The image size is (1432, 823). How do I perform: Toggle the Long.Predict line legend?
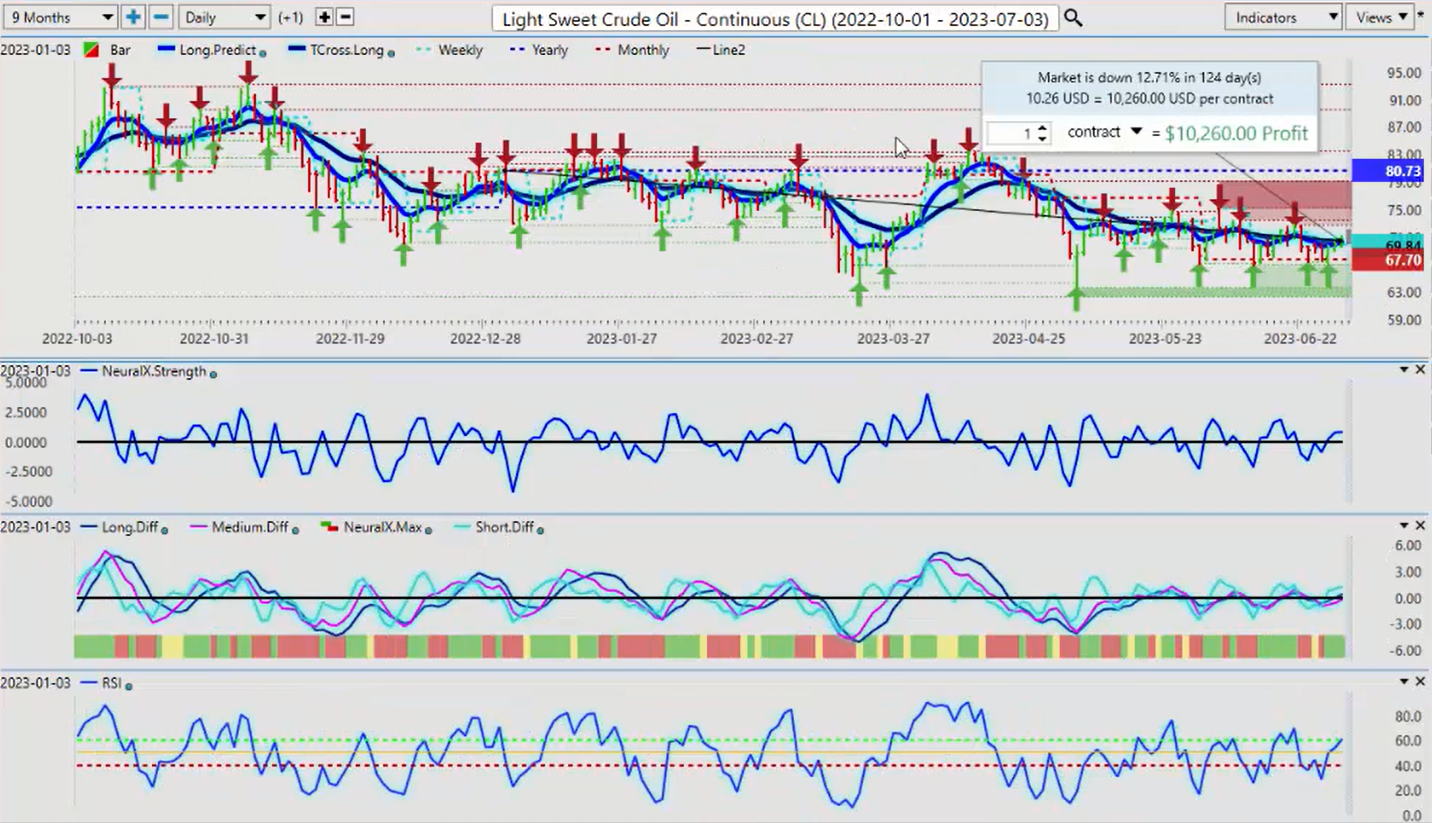(x=206, y=50)
